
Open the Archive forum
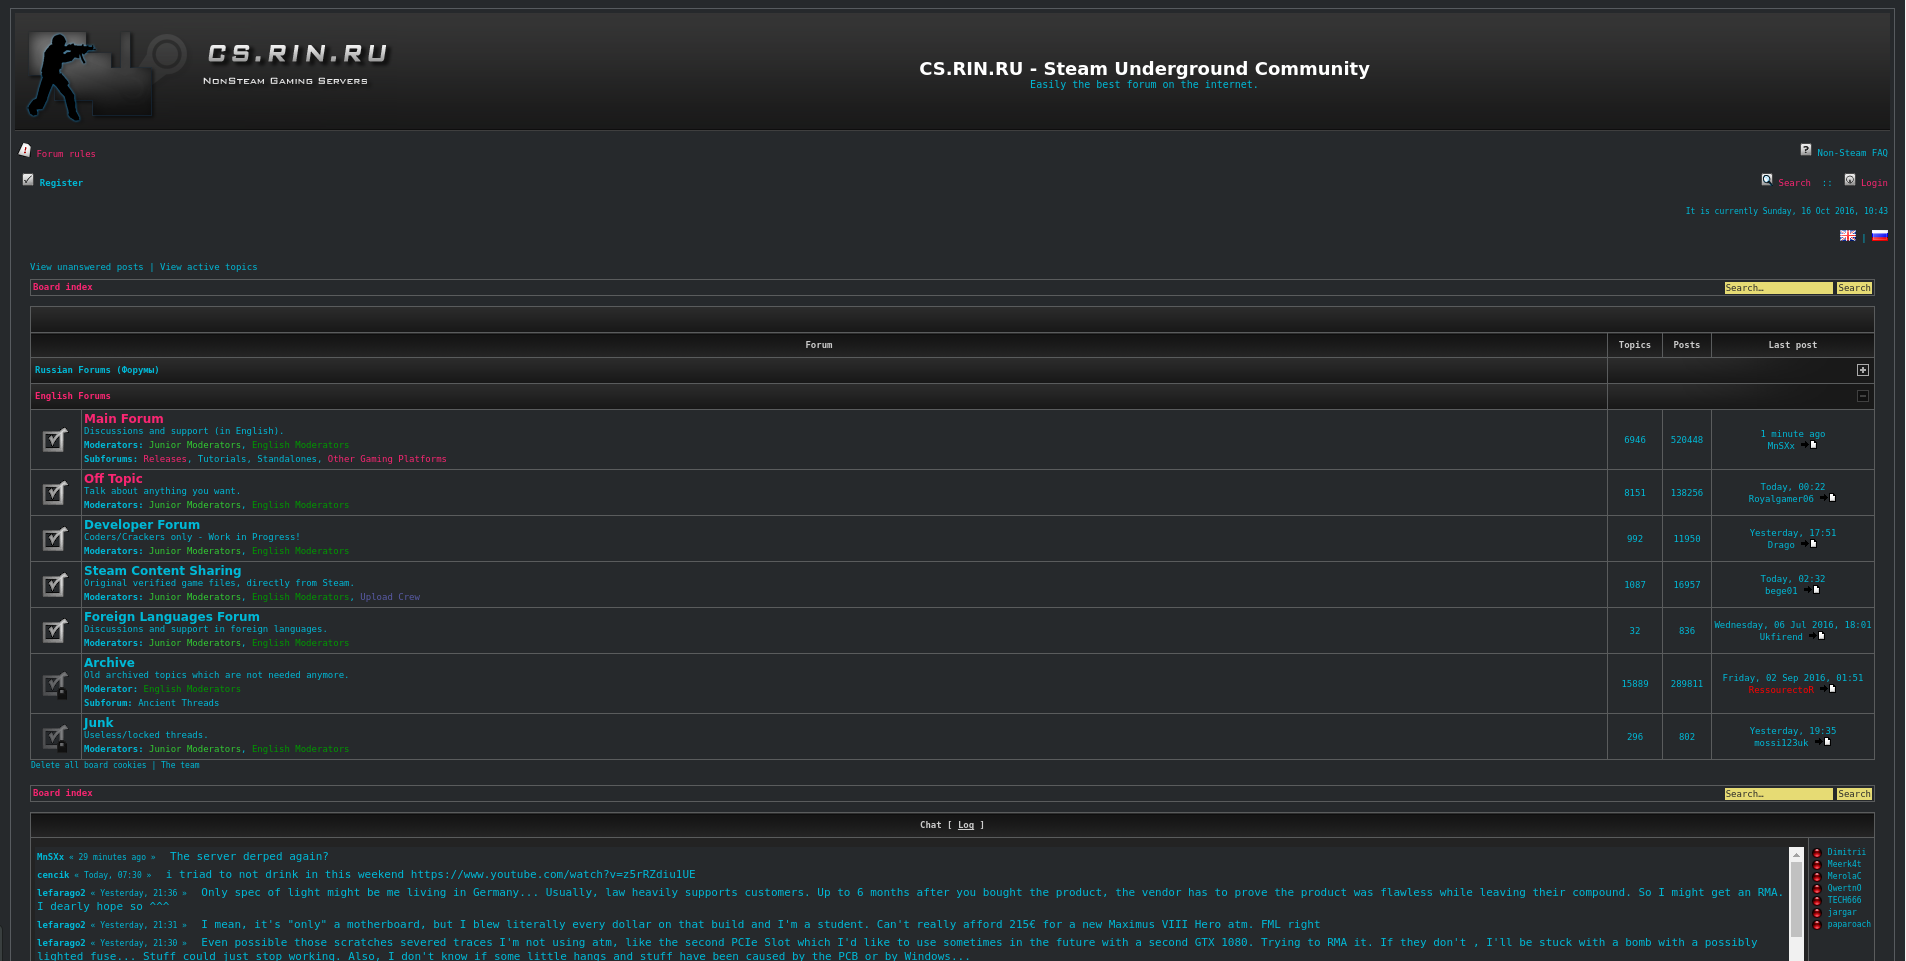[x=109, y=663]
